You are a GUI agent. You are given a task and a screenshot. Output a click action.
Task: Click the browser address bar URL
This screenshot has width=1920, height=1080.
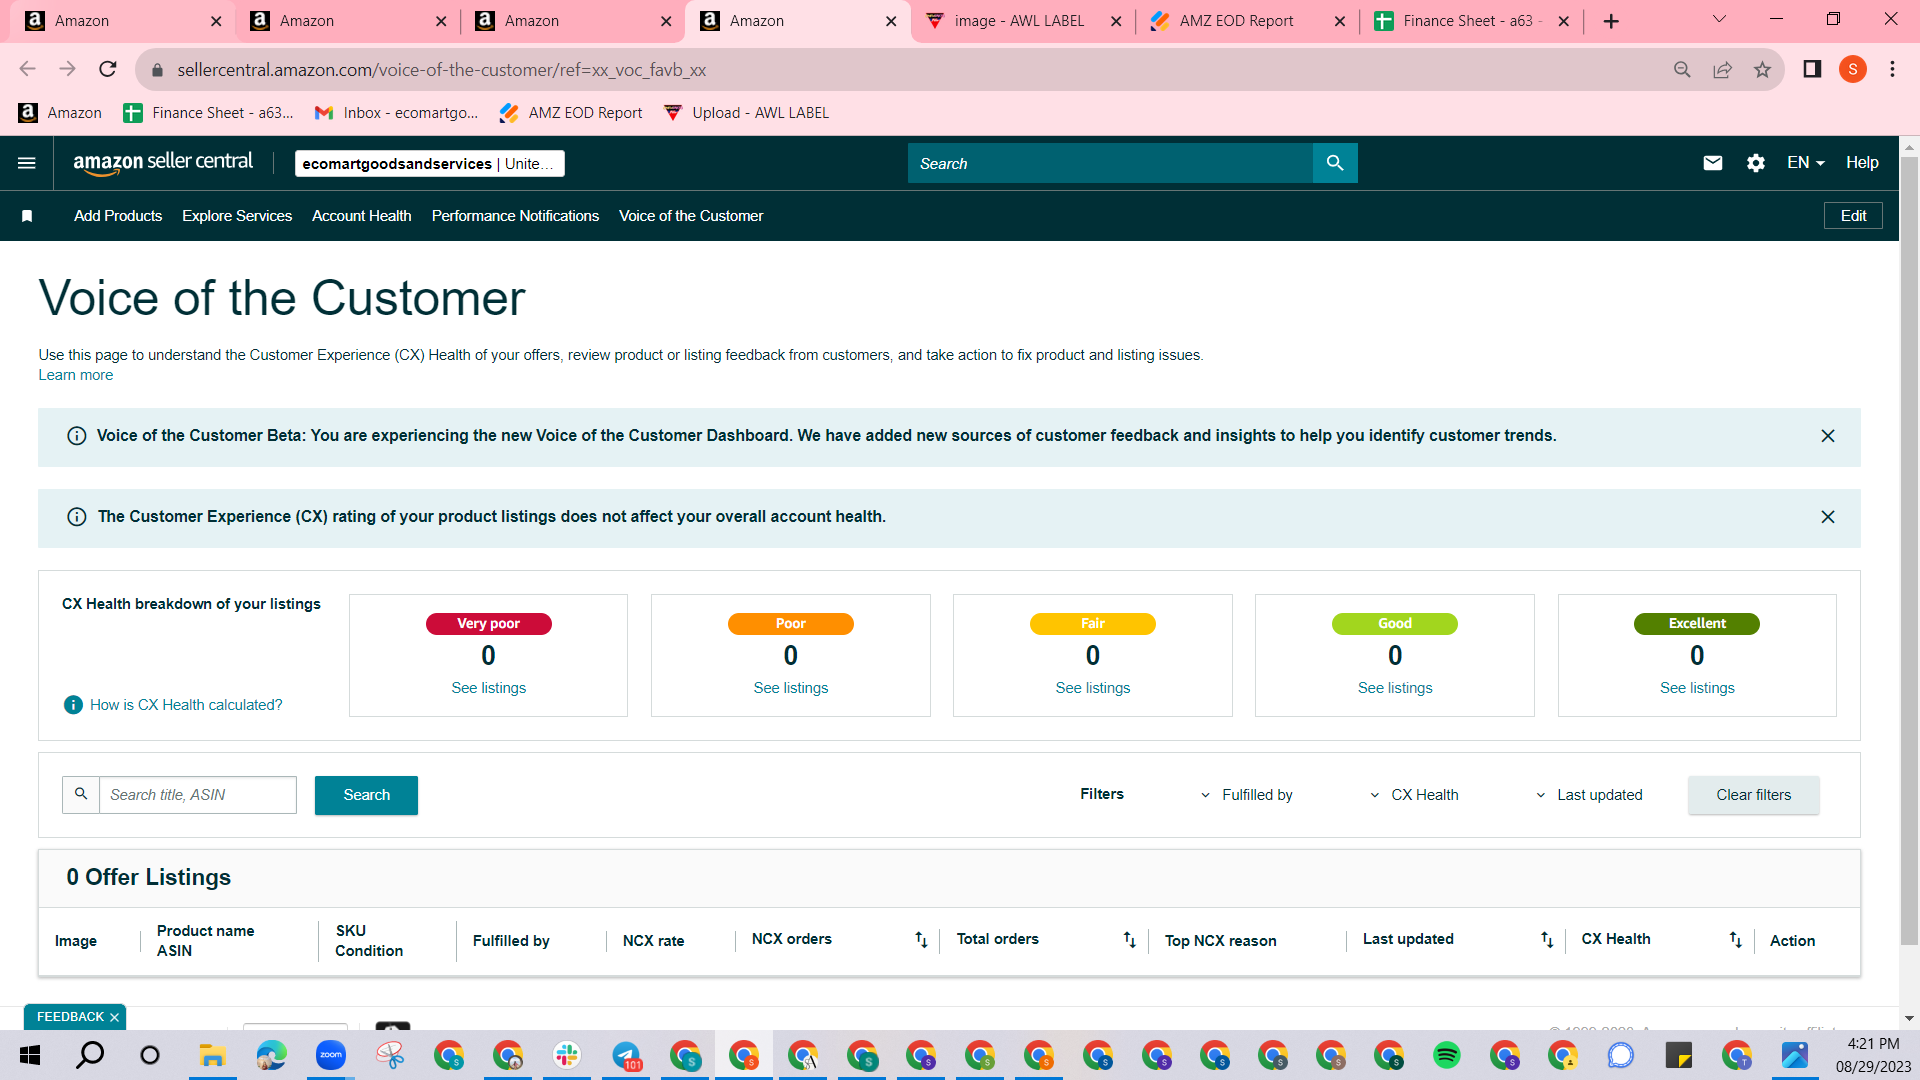pos(441,70)
